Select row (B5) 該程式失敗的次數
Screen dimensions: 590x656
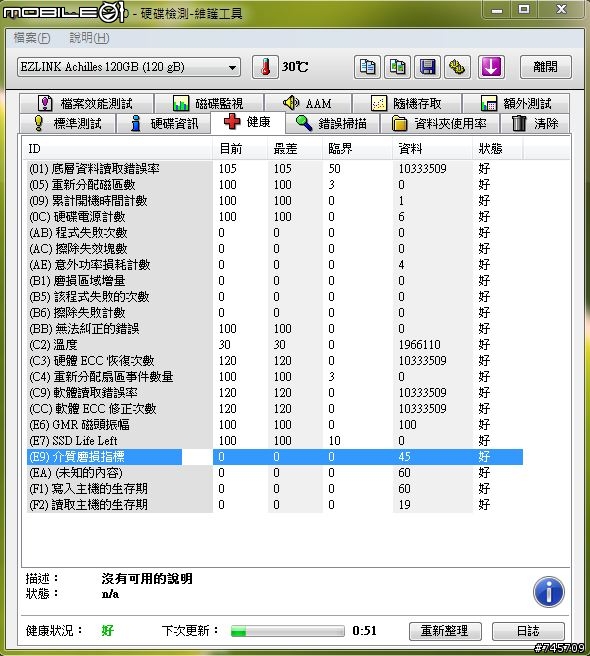pos(275,297)
